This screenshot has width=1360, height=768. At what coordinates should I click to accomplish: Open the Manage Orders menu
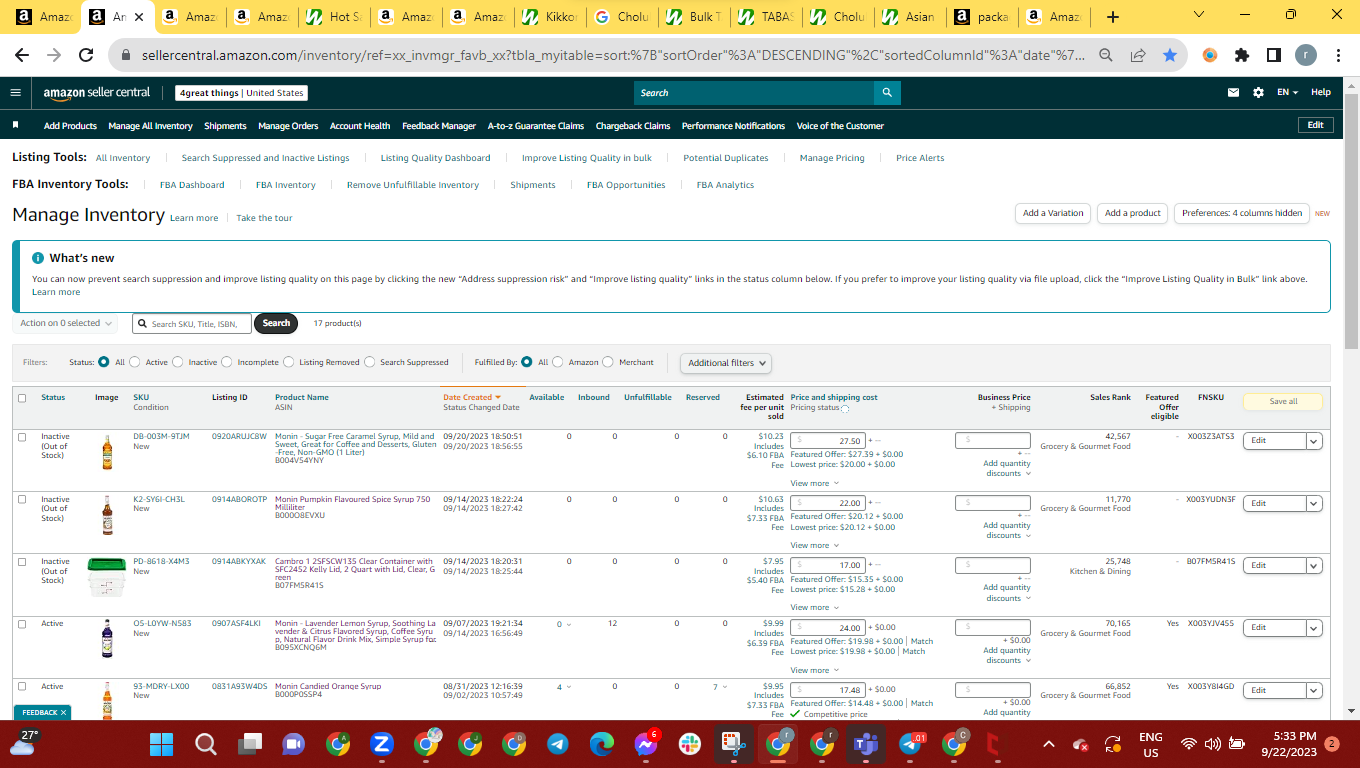click(x=288, y=126)
